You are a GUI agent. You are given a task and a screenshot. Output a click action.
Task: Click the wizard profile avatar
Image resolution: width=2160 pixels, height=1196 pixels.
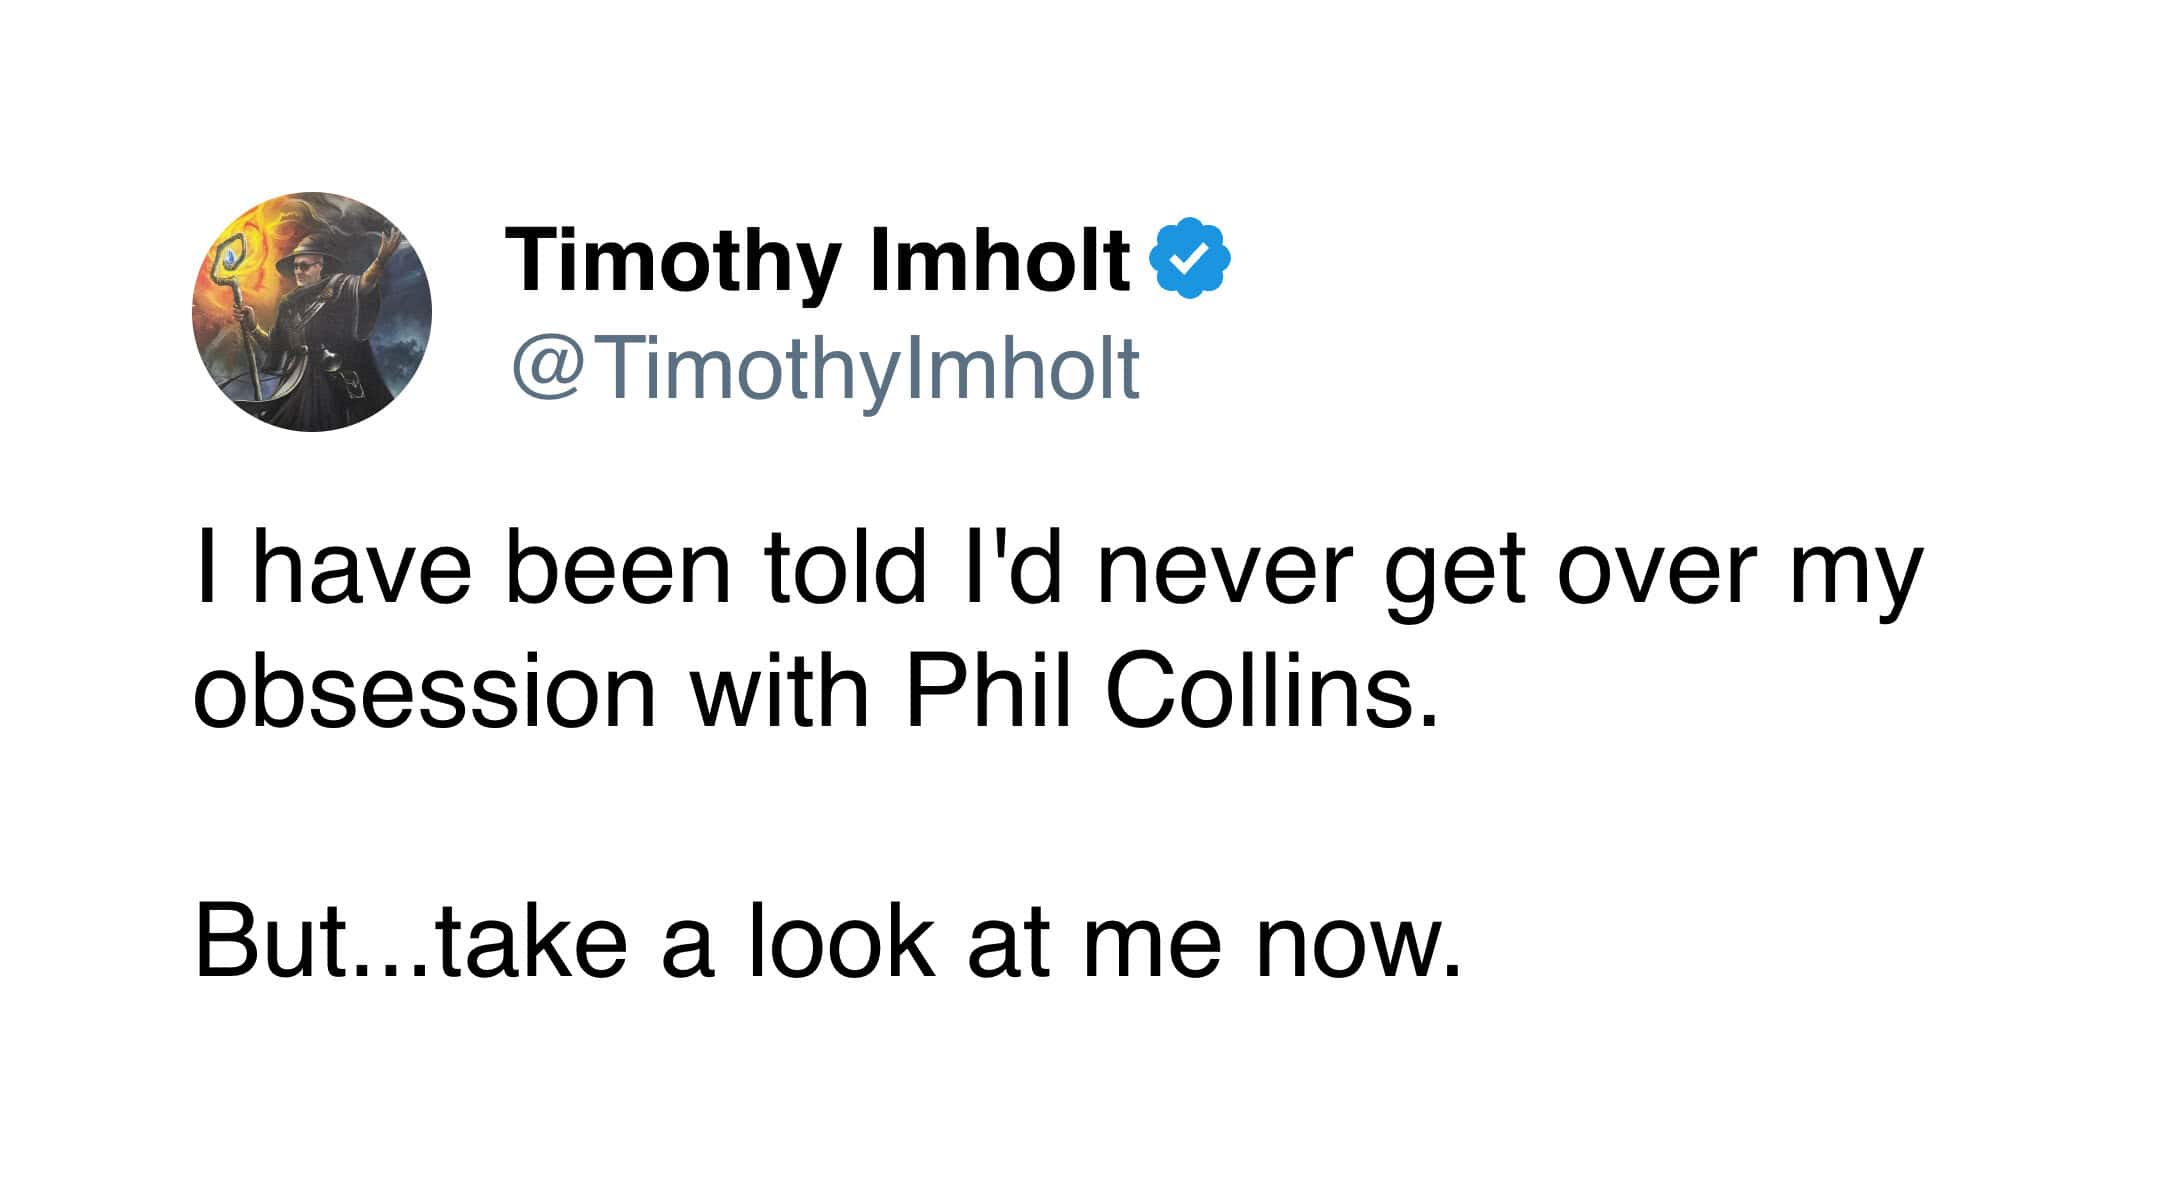[x=312, y=312]
